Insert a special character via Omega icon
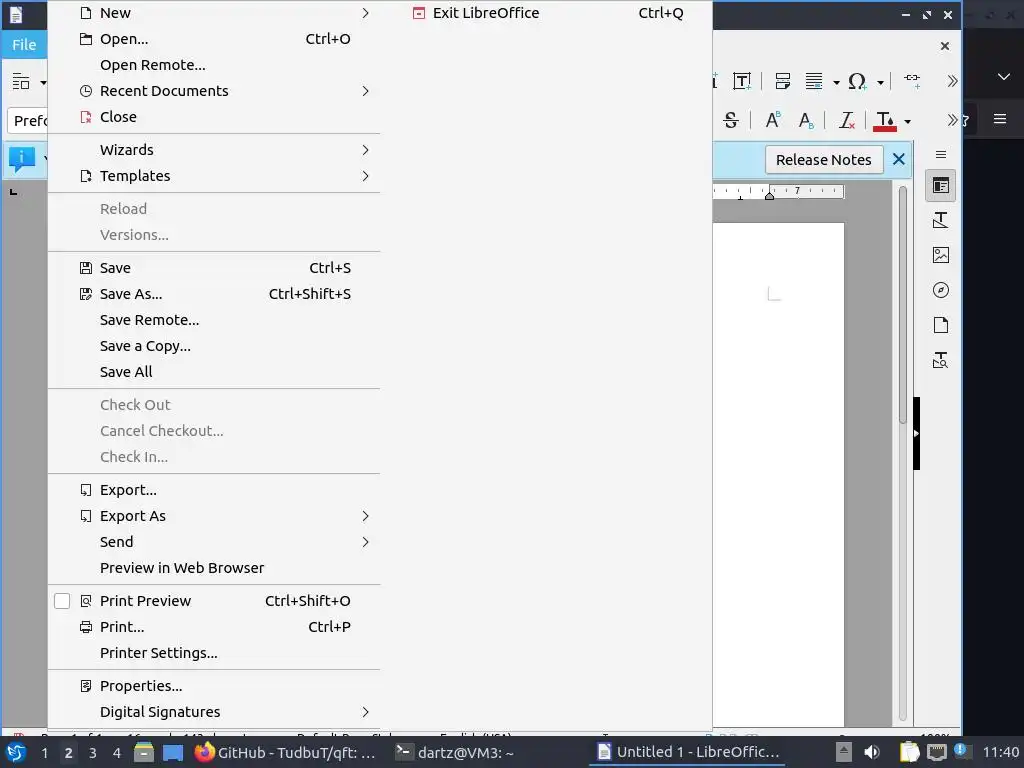 click(857, 82)
